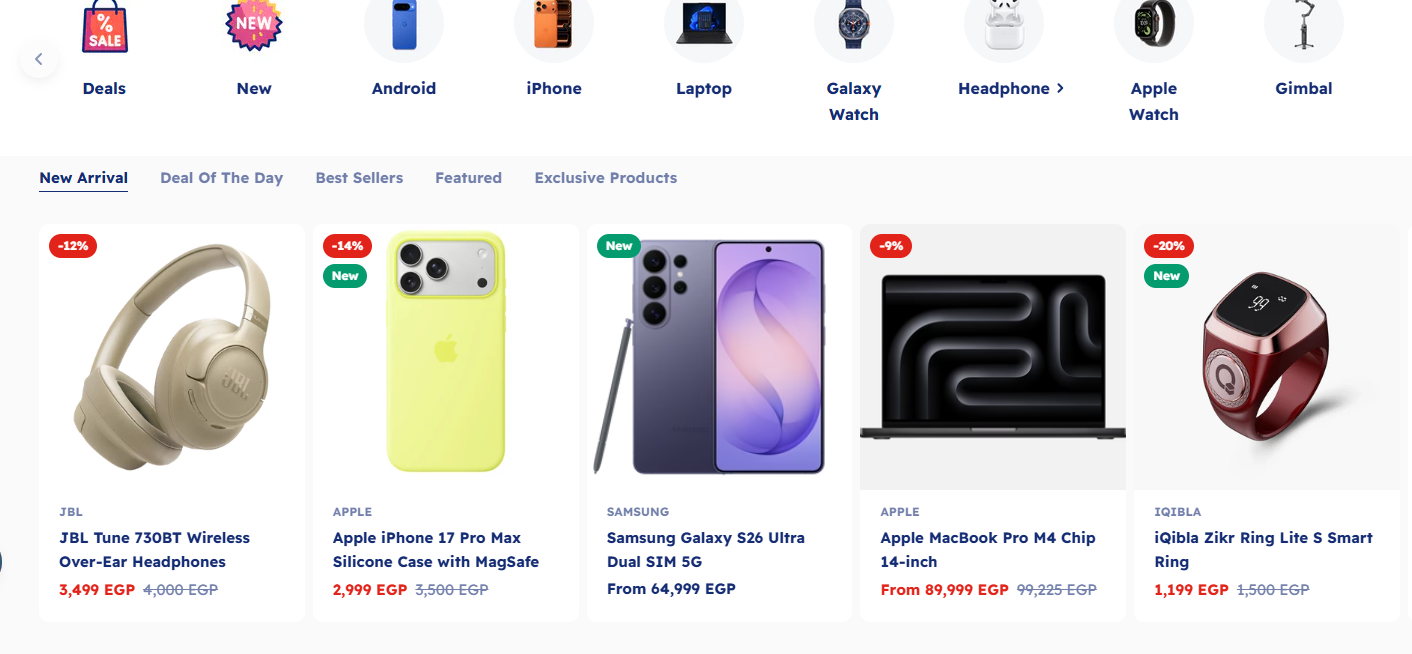Show the Featured products tab
1412x654 pixels.
(x=468, y=178)
